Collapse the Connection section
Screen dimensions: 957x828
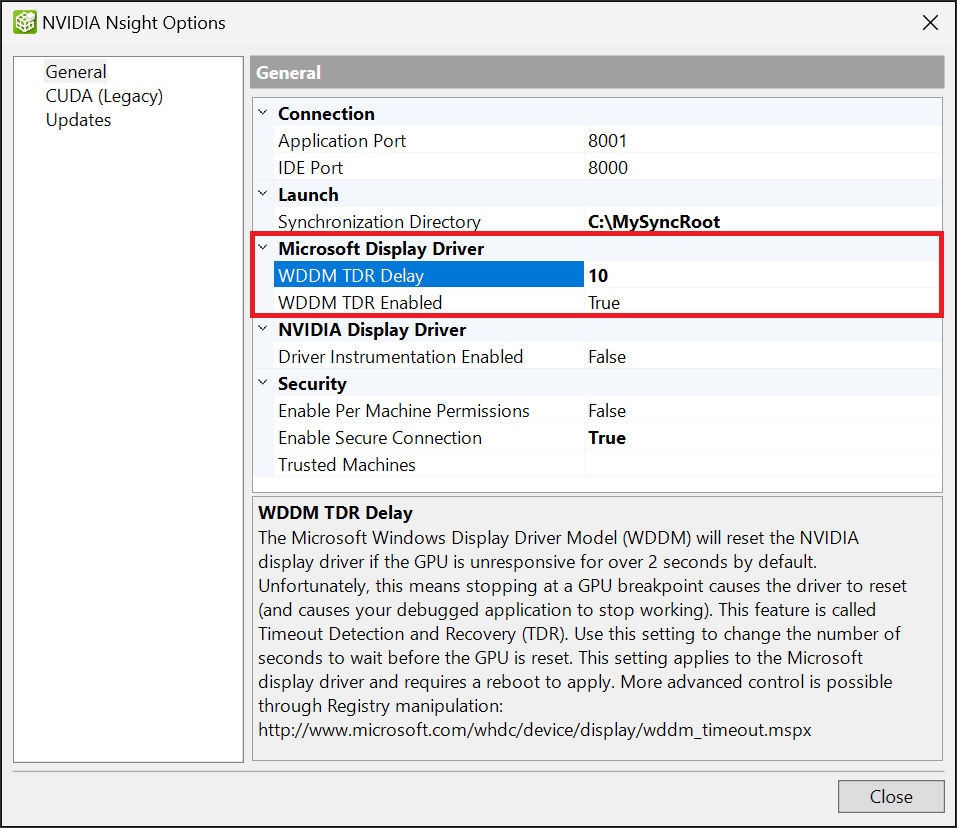click(263, 113)
